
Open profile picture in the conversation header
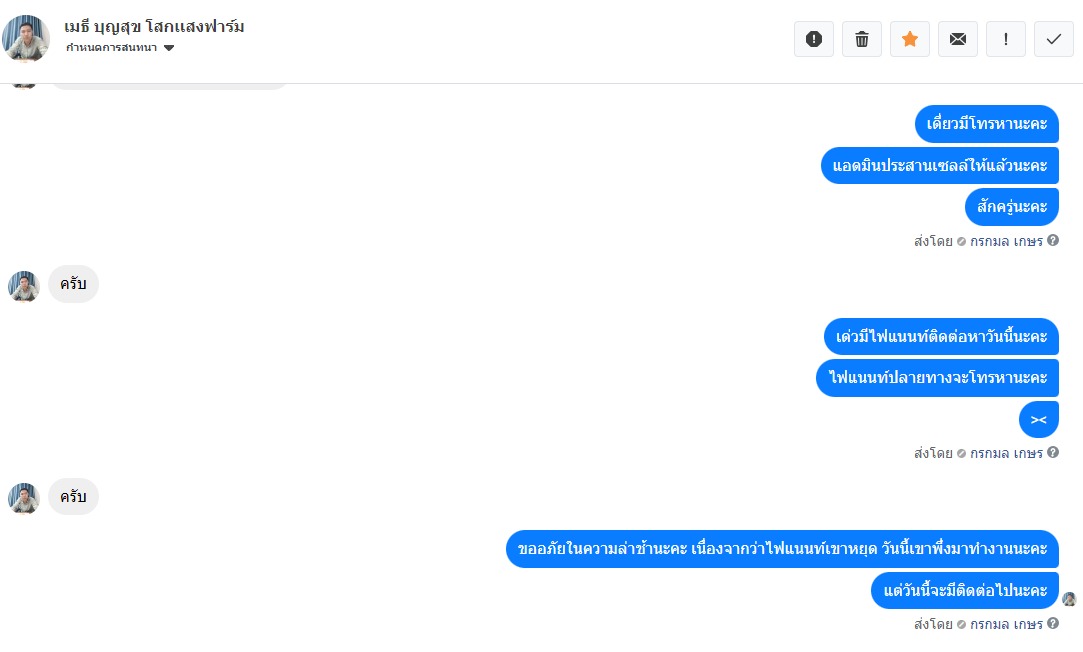tap(26, 39)
